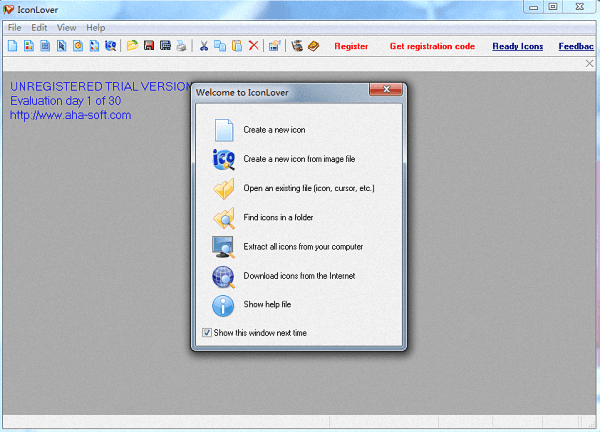Click the help book icon in toolbar
The image size is (600, 432).
click(313, 46)
